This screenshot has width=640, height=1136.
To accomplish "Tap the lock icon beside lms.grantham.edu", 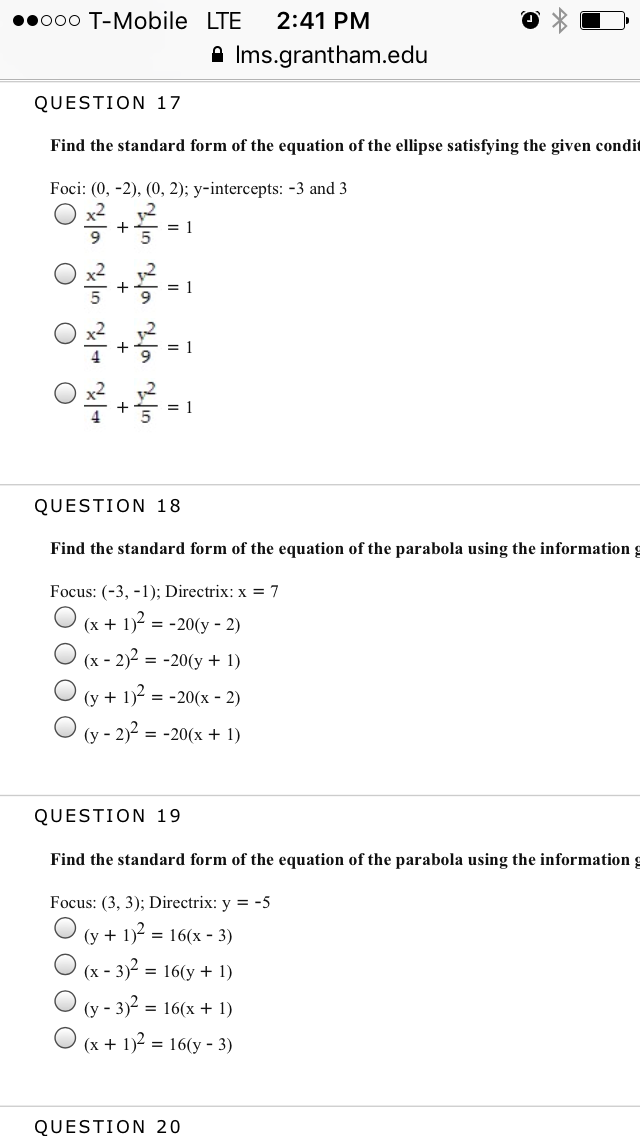I will point(216,55).
